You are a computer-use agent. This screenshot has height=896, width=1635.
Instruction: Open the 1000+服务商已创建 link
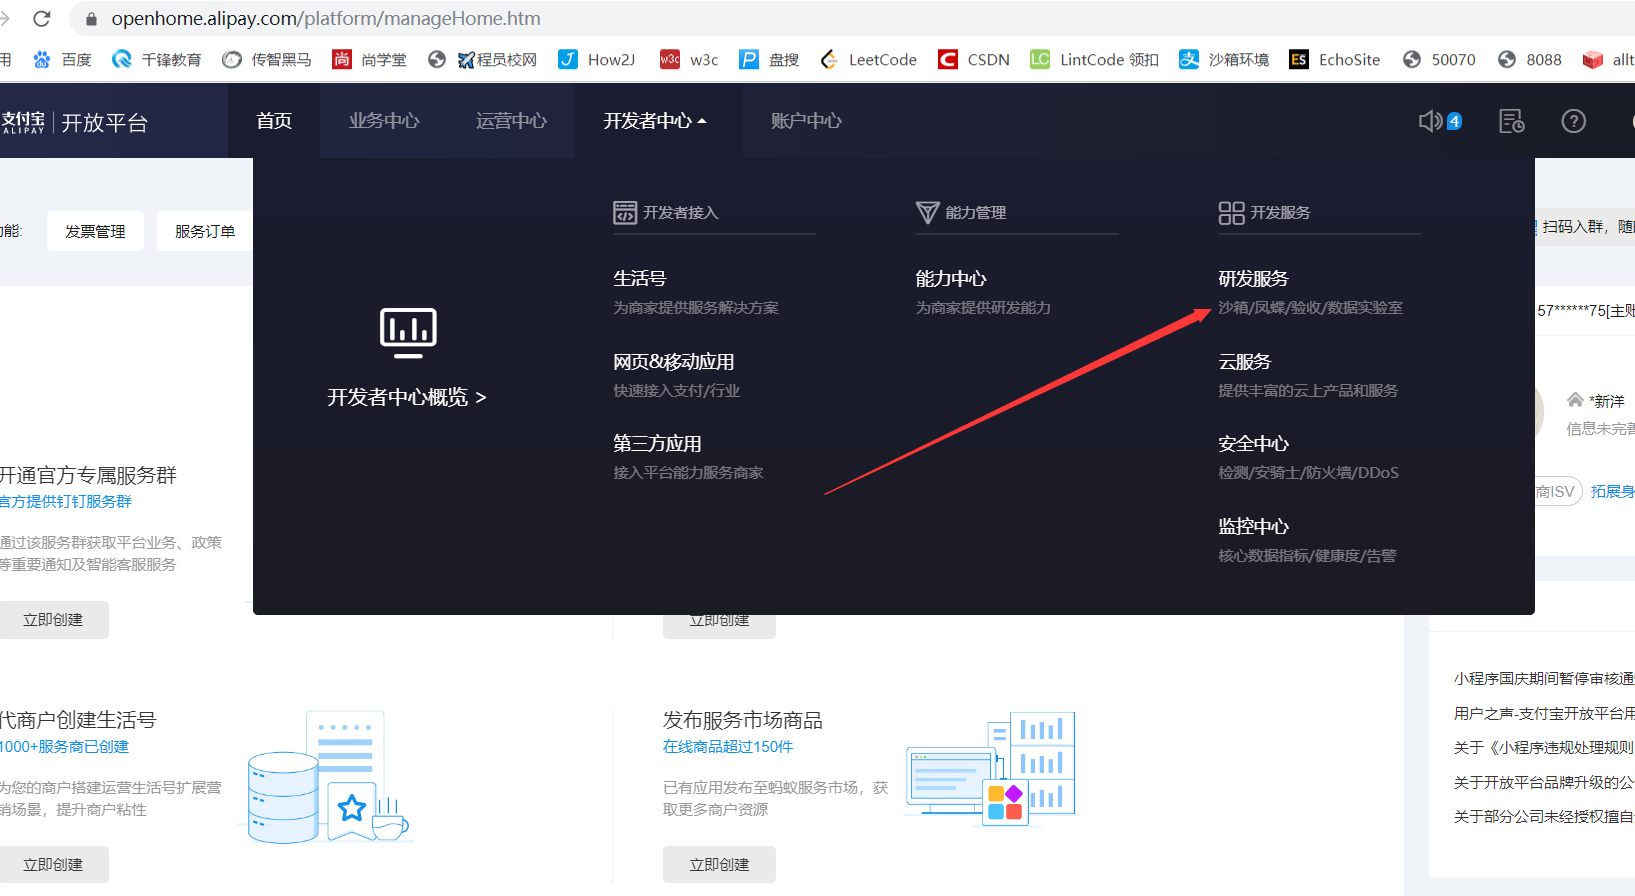(64, 746)
